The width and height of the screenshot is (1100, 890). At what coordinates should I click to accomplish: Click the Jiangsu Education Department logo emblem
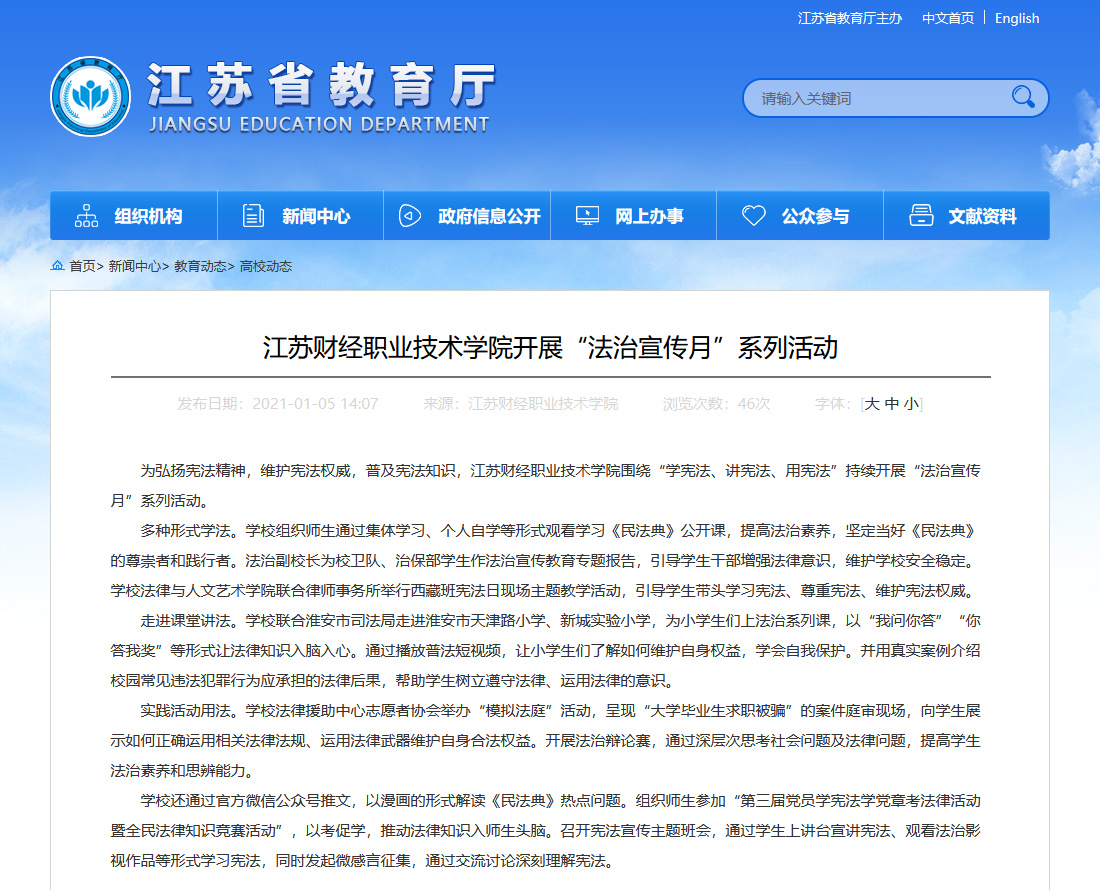[x=90, y=97]
